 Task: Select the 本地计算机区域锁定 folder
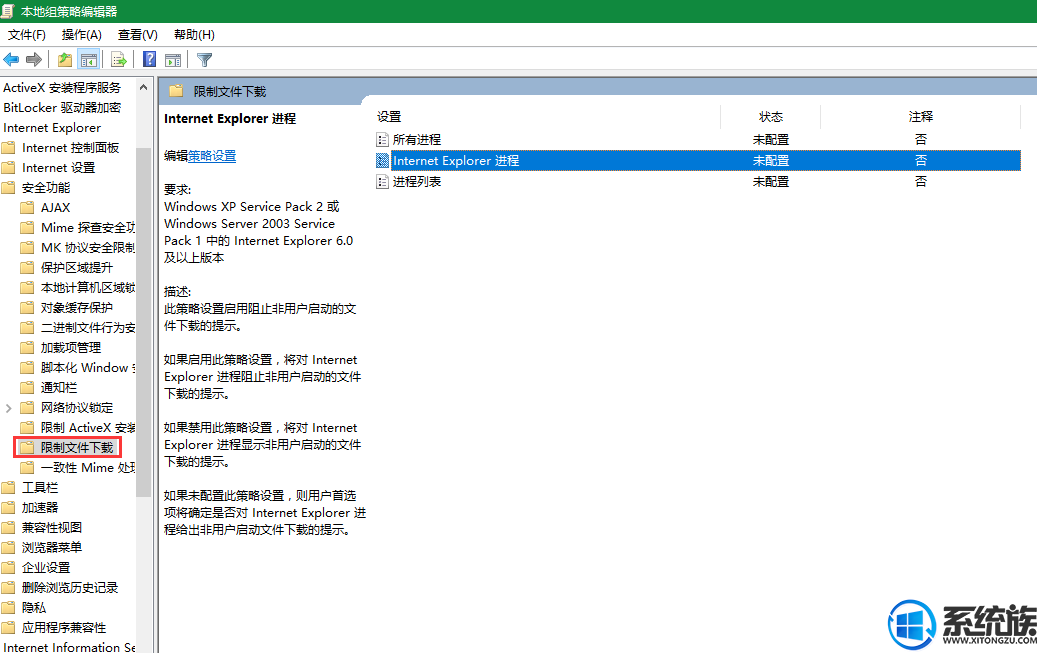click(78, 287)
